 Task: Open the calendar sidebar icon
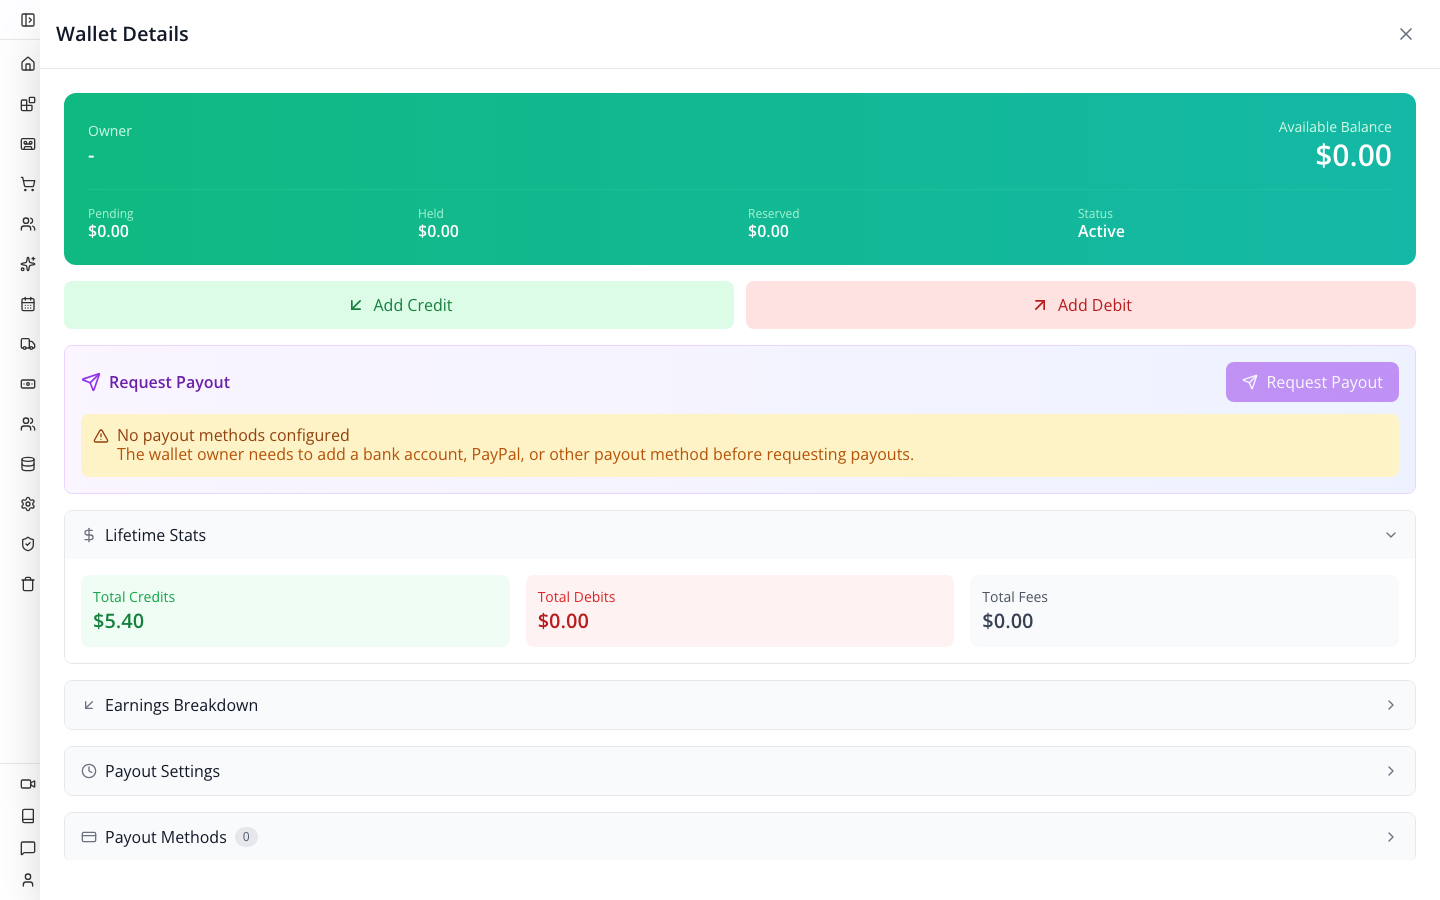(28, 304)
